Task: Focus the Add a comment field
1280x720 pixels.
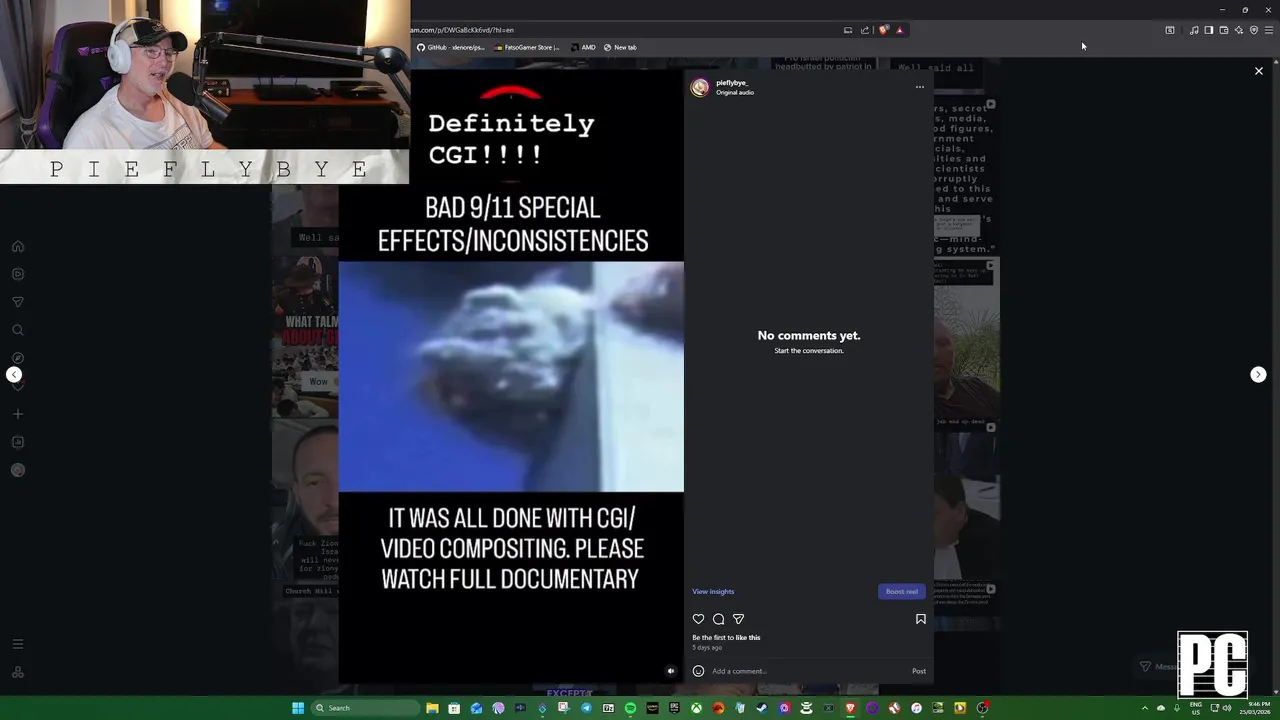Action: 808,671
